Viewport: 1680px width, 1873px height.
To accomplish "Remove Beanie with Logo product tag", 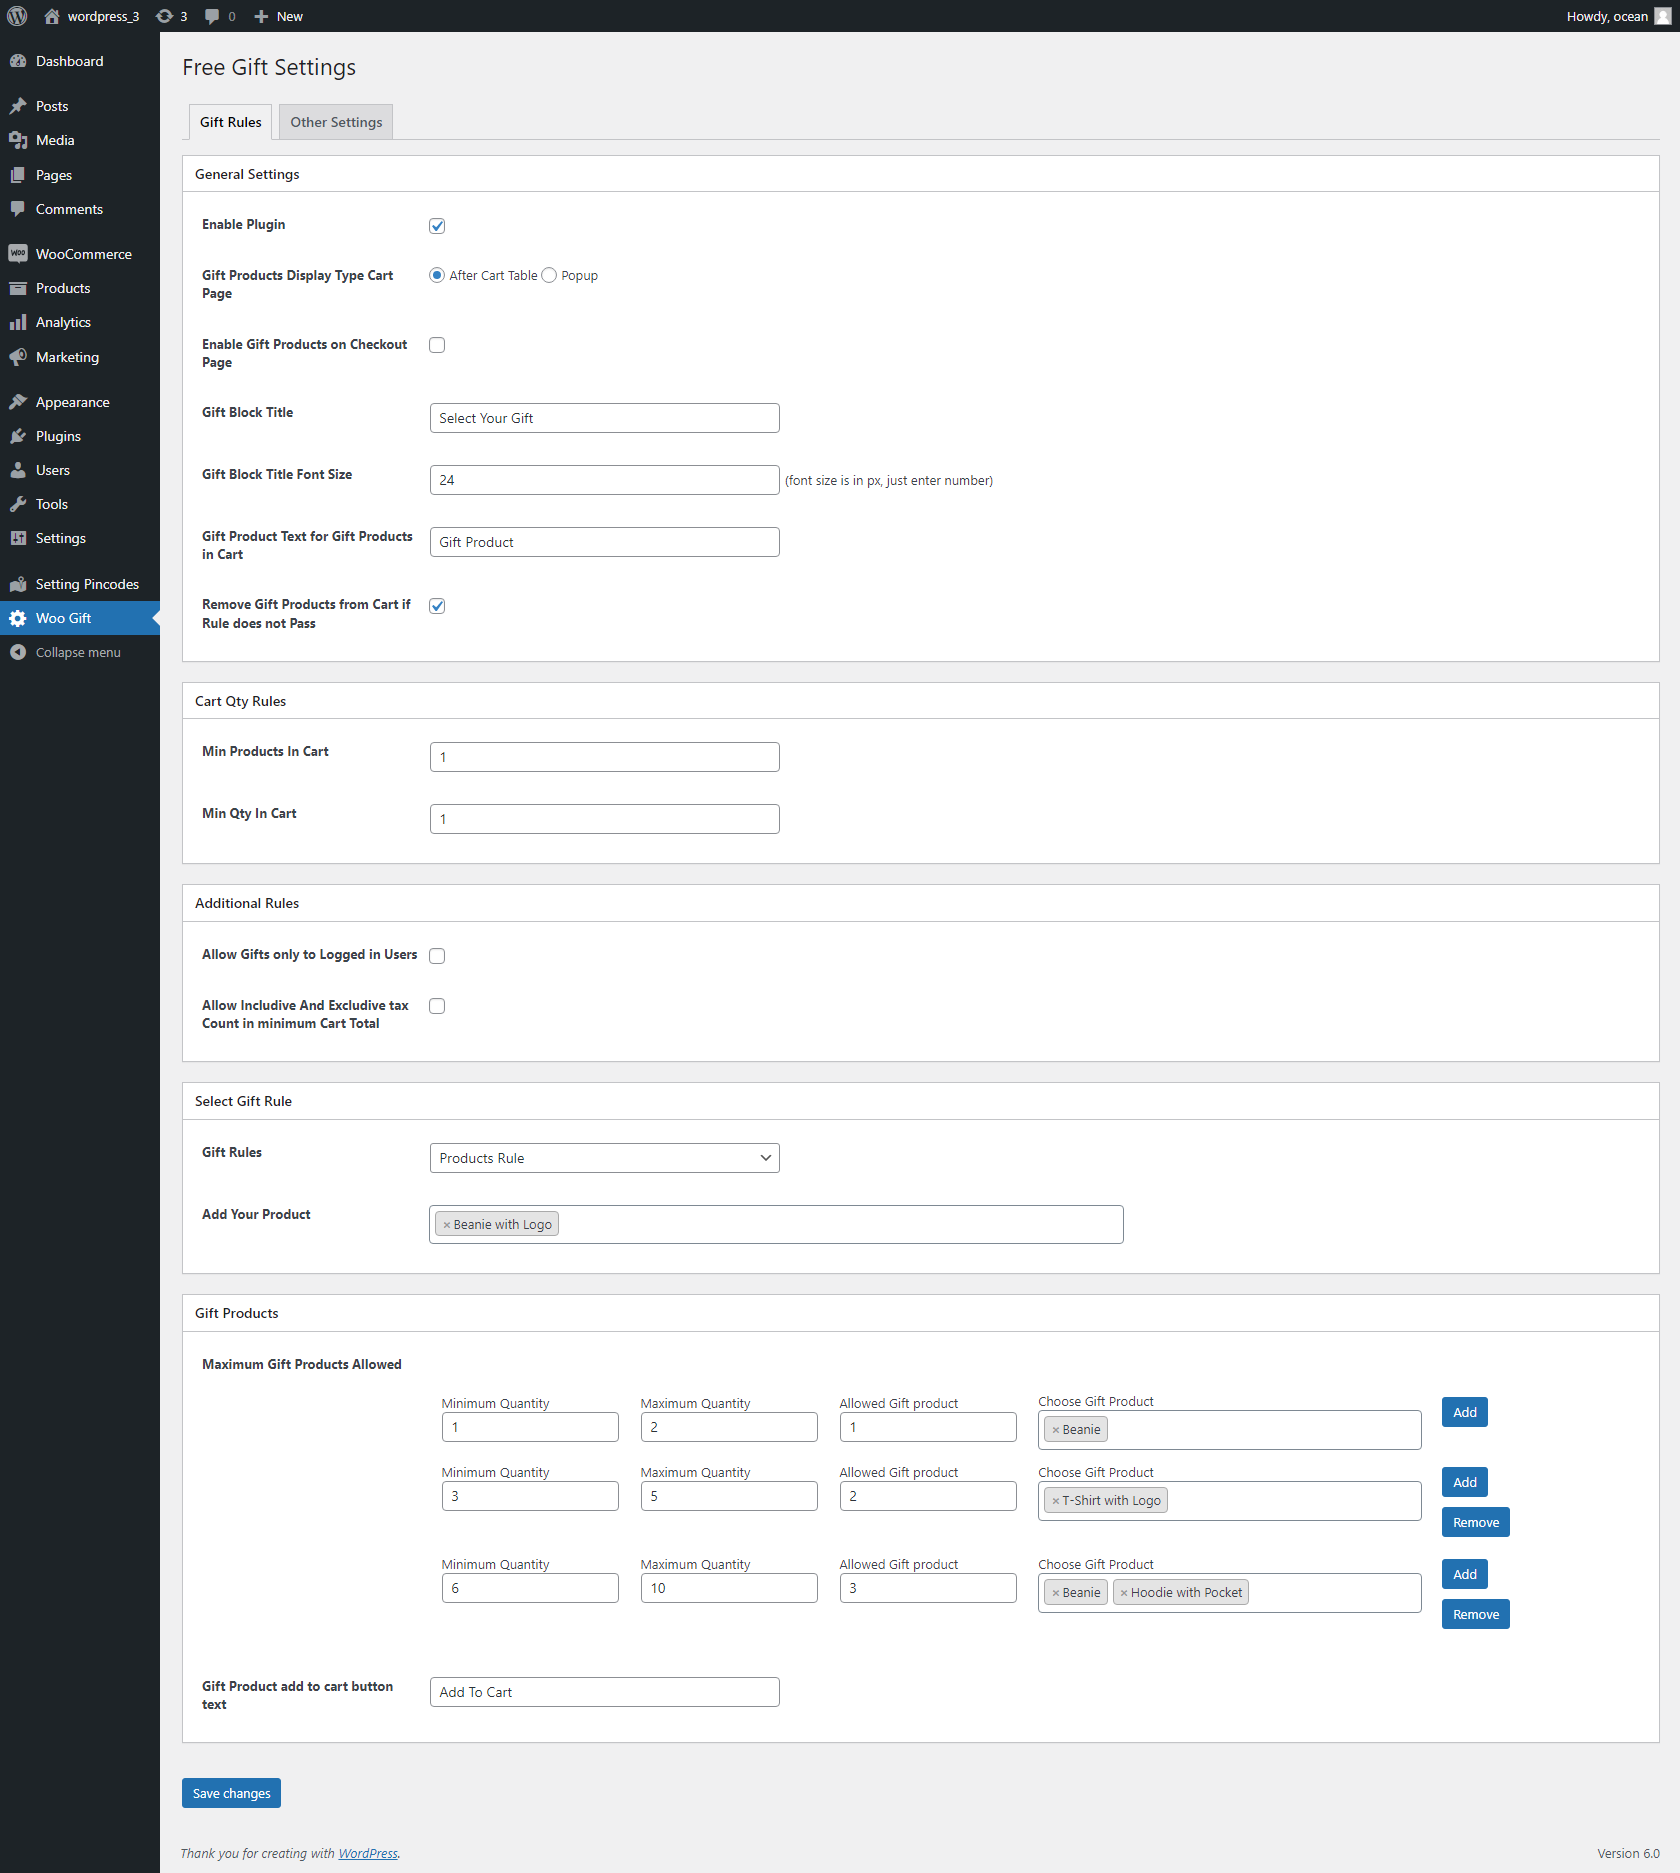I will point(447,1225).
